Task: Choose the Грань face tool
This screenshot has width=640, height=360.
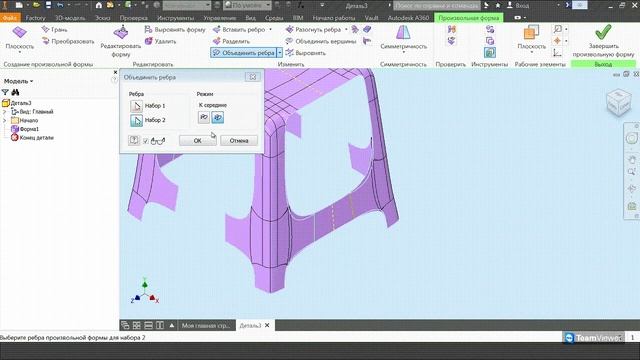Action: 55,29
